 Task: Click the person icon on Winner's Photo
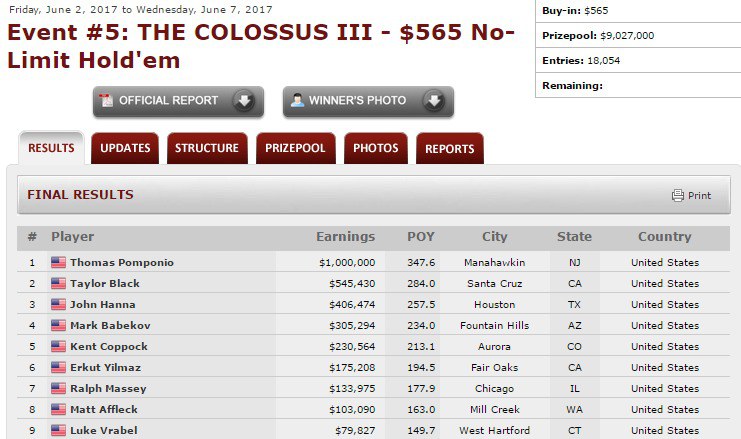pyautogui.click(x=297, y=101)
